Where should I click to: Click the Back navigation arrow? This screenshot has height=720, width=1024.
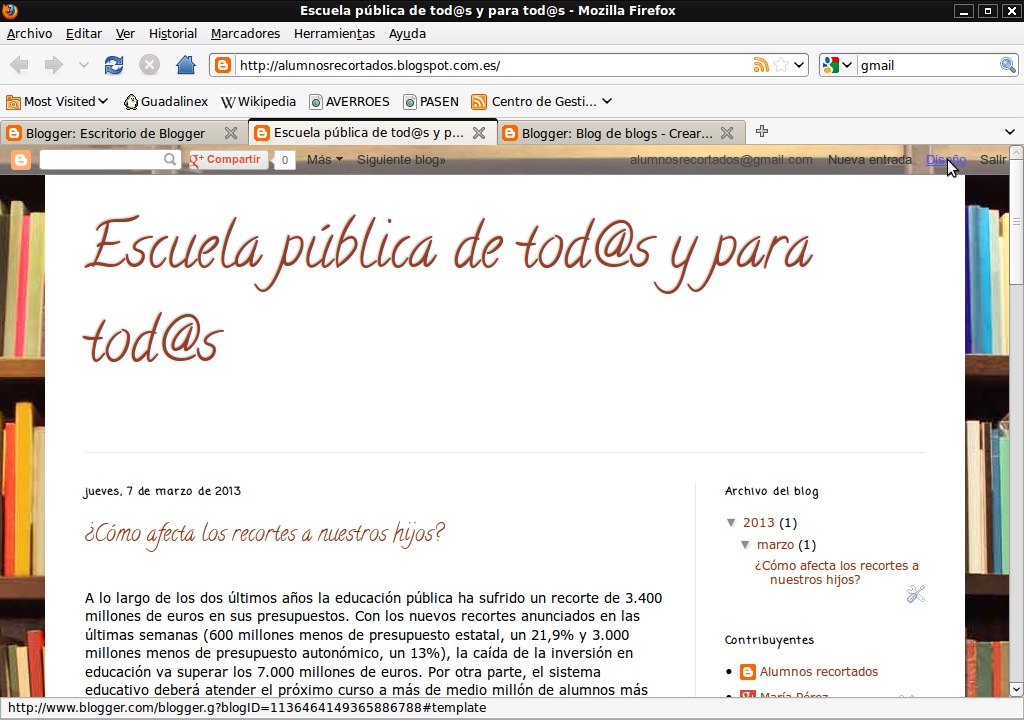pos(18,63)
